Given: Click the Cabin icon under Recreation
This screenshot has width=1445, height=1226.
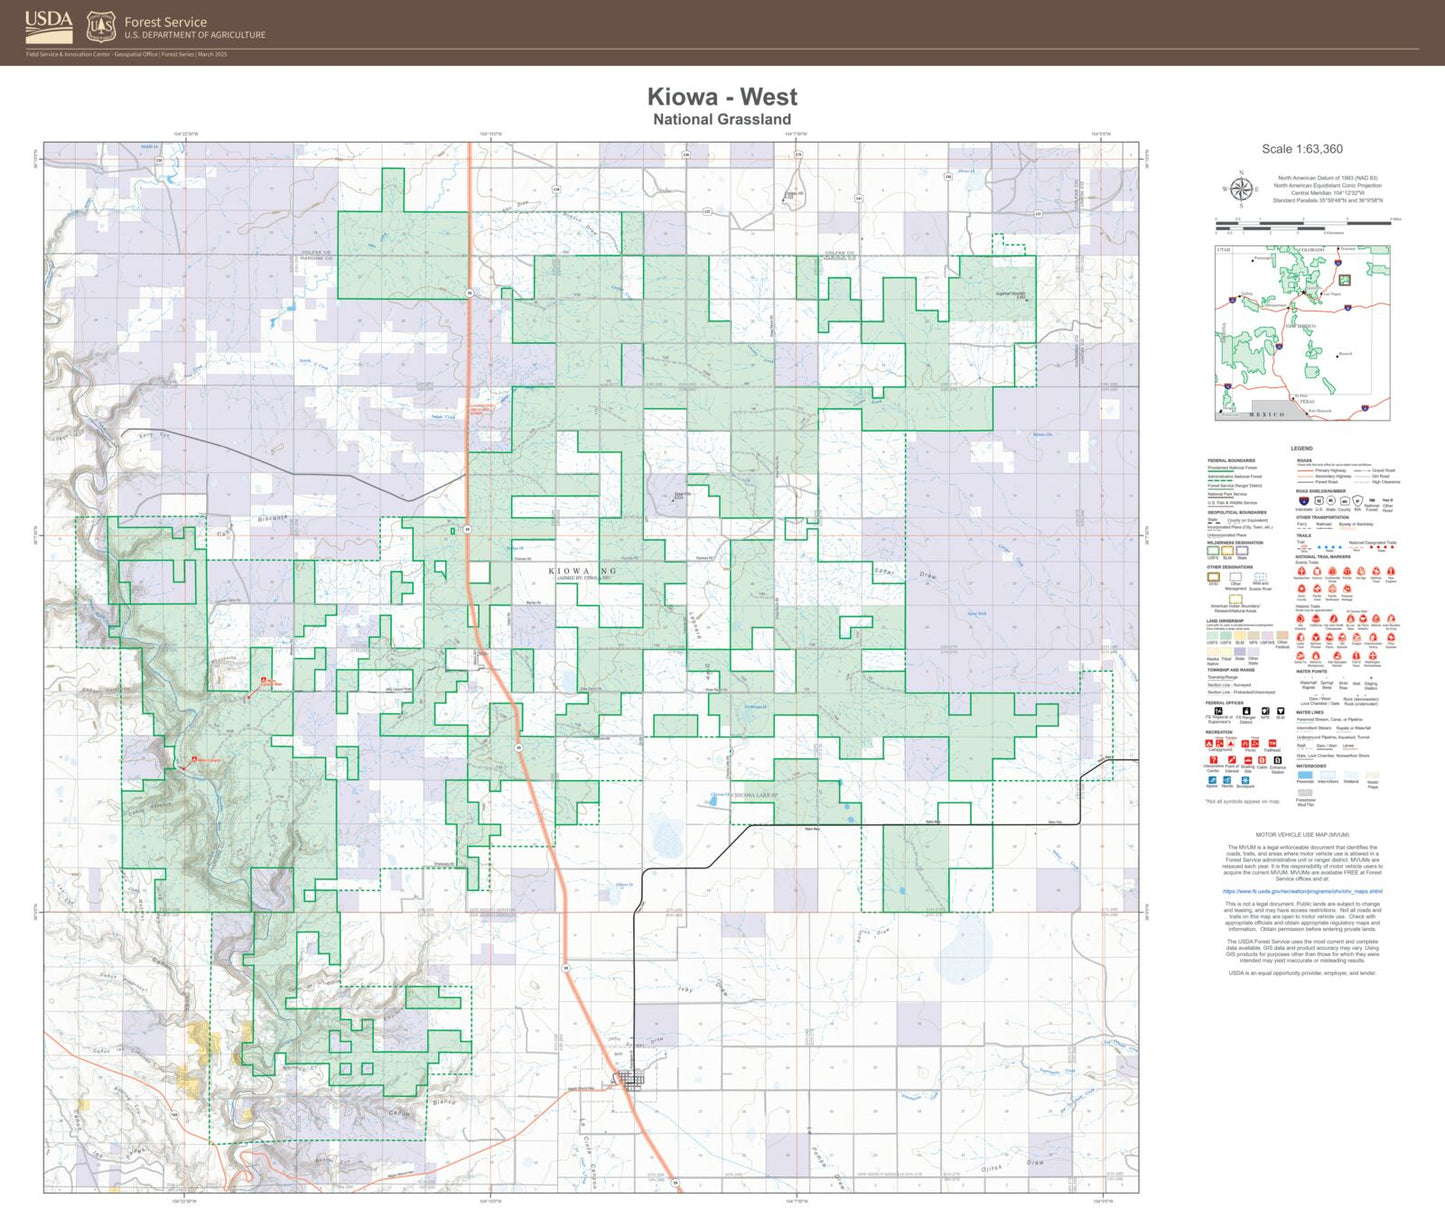Looking at the screenshot, I should click(x=1260, y=761).
